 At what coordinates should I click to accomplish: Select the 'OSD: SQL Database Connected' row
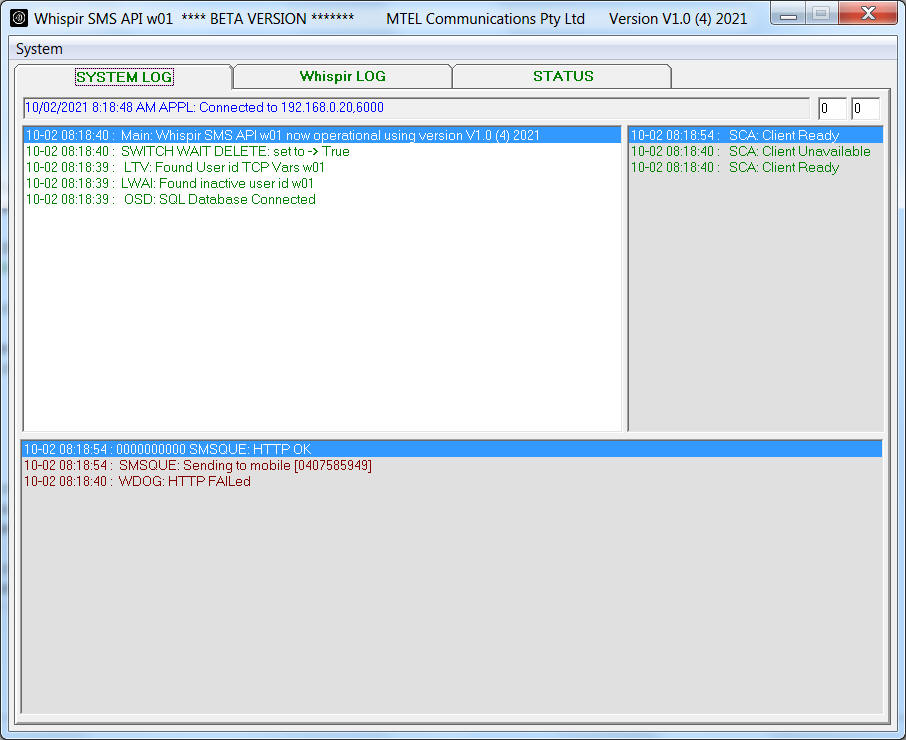(x=322, y=200)
